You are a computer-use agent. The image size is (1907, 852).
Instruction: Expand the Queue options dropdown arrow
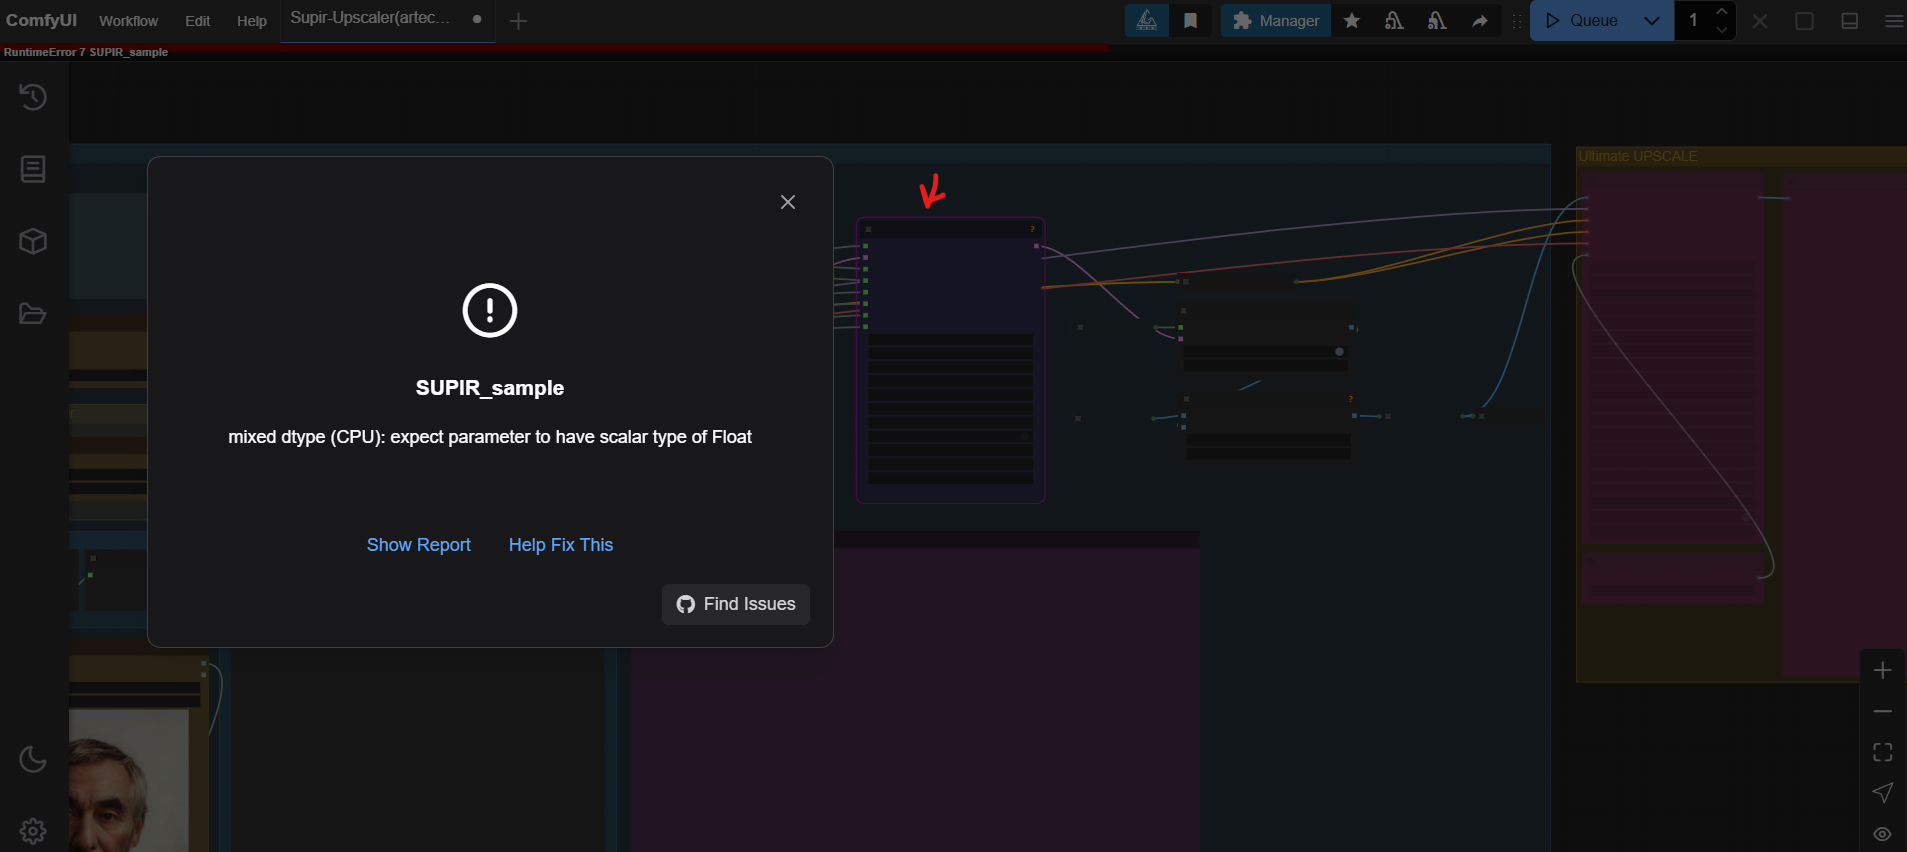coord(1652,21)
